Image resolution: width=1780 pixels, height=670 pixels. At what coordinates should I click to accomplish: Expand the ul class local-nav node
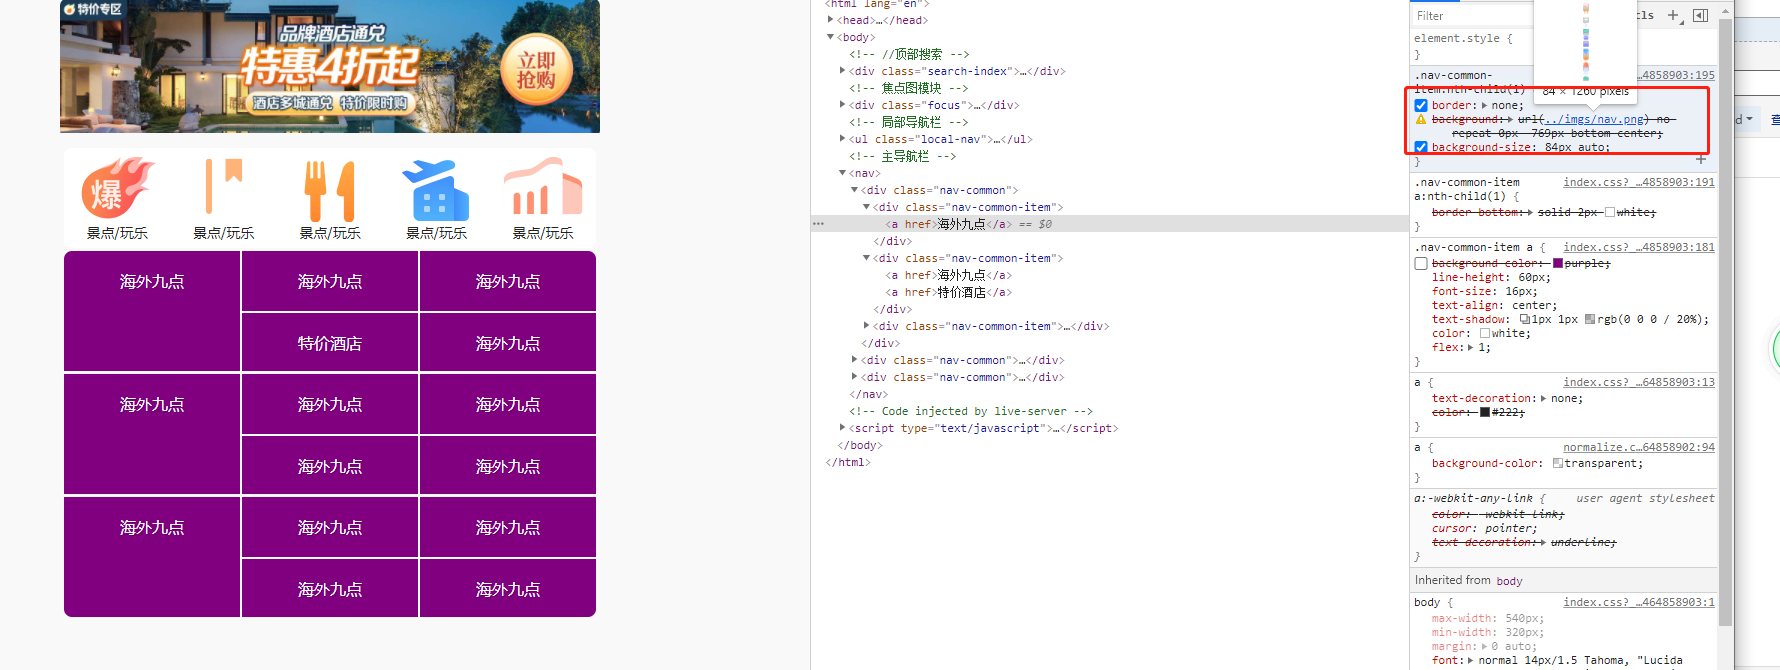click(842, 139)
